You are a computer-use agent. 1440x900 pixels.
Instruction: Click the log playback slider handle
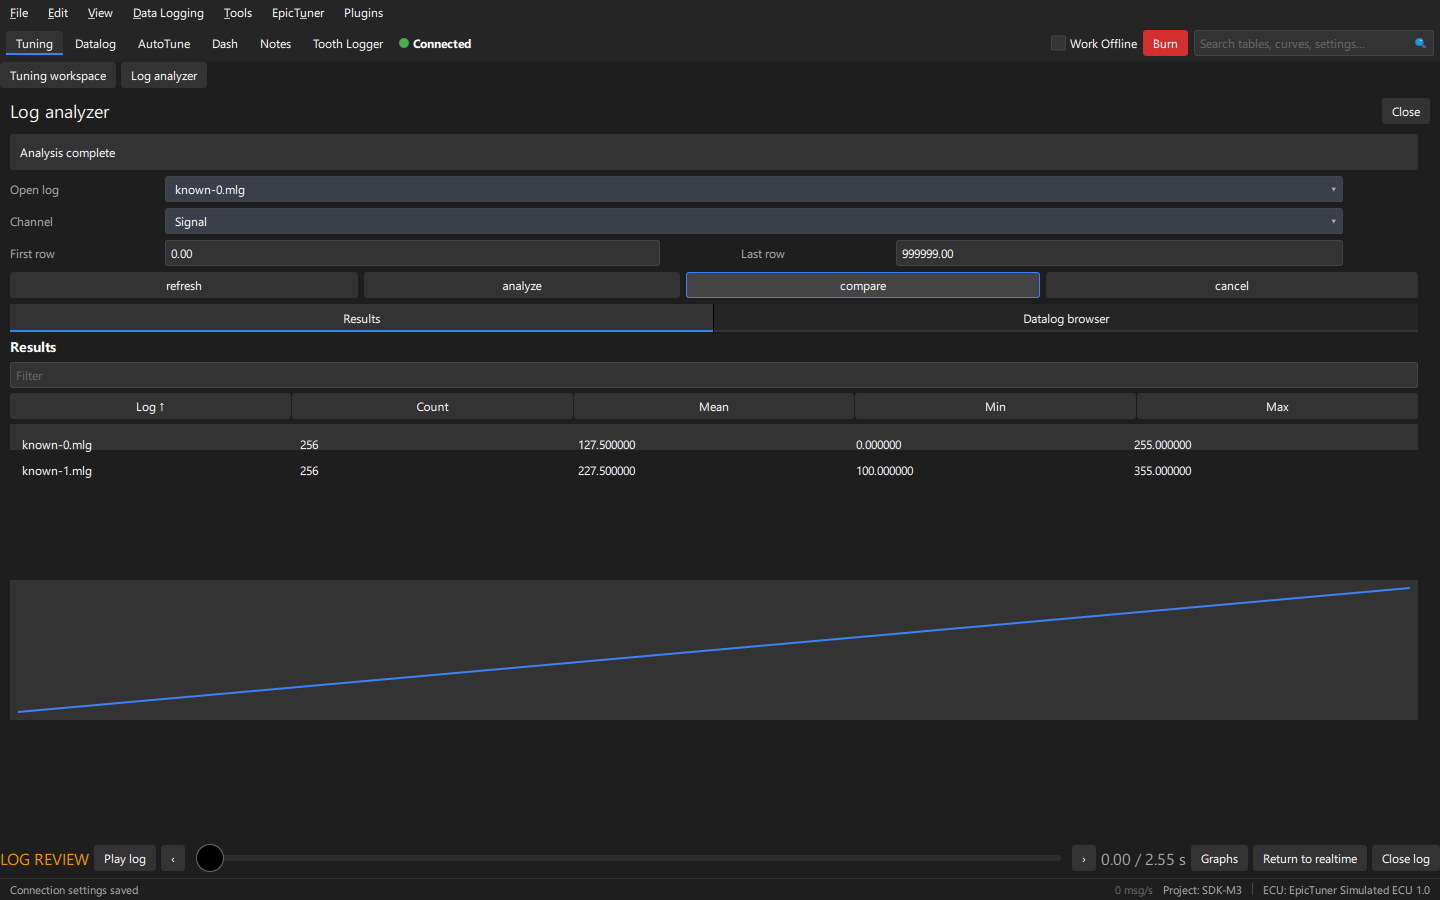(210, 858)
